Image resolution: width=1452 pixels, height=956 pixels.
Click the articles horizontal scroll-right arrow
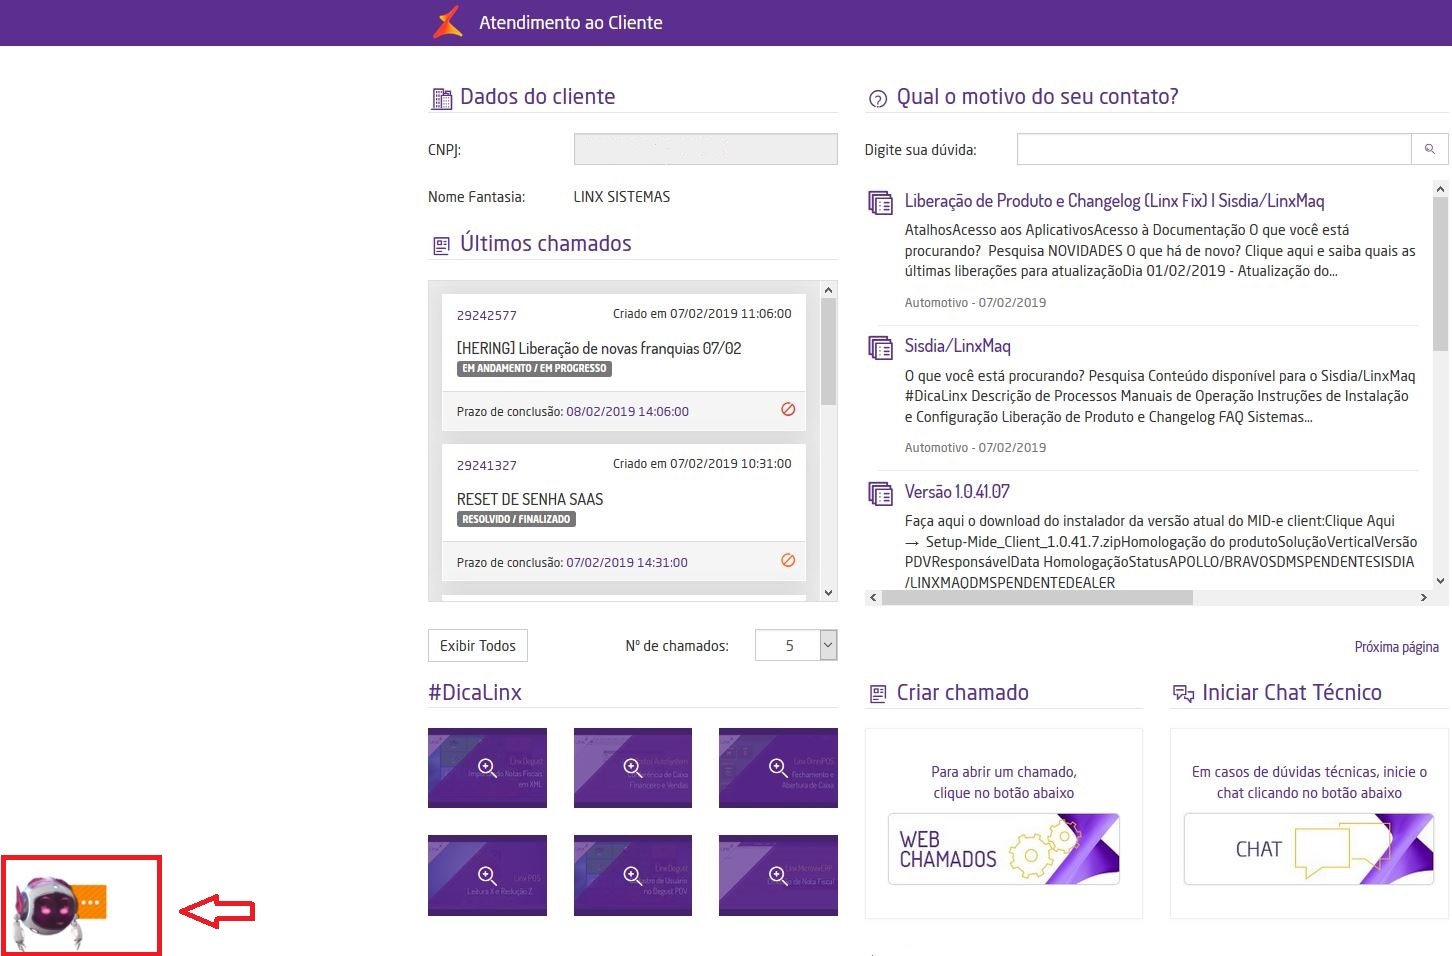tap(1424, 598)
